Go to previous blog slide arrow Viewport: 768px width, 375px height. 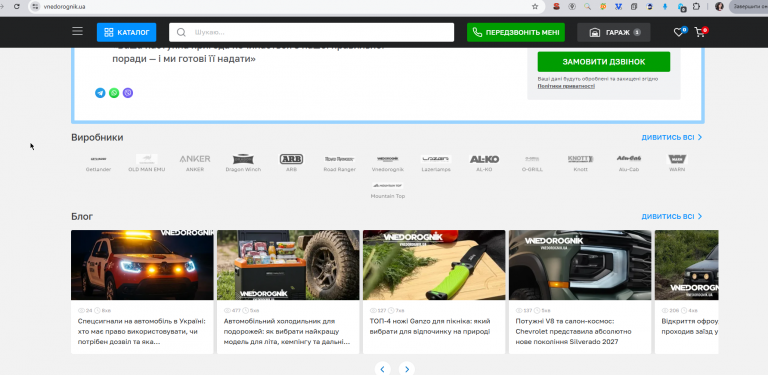pyautogui.click(x=383, y=369)
